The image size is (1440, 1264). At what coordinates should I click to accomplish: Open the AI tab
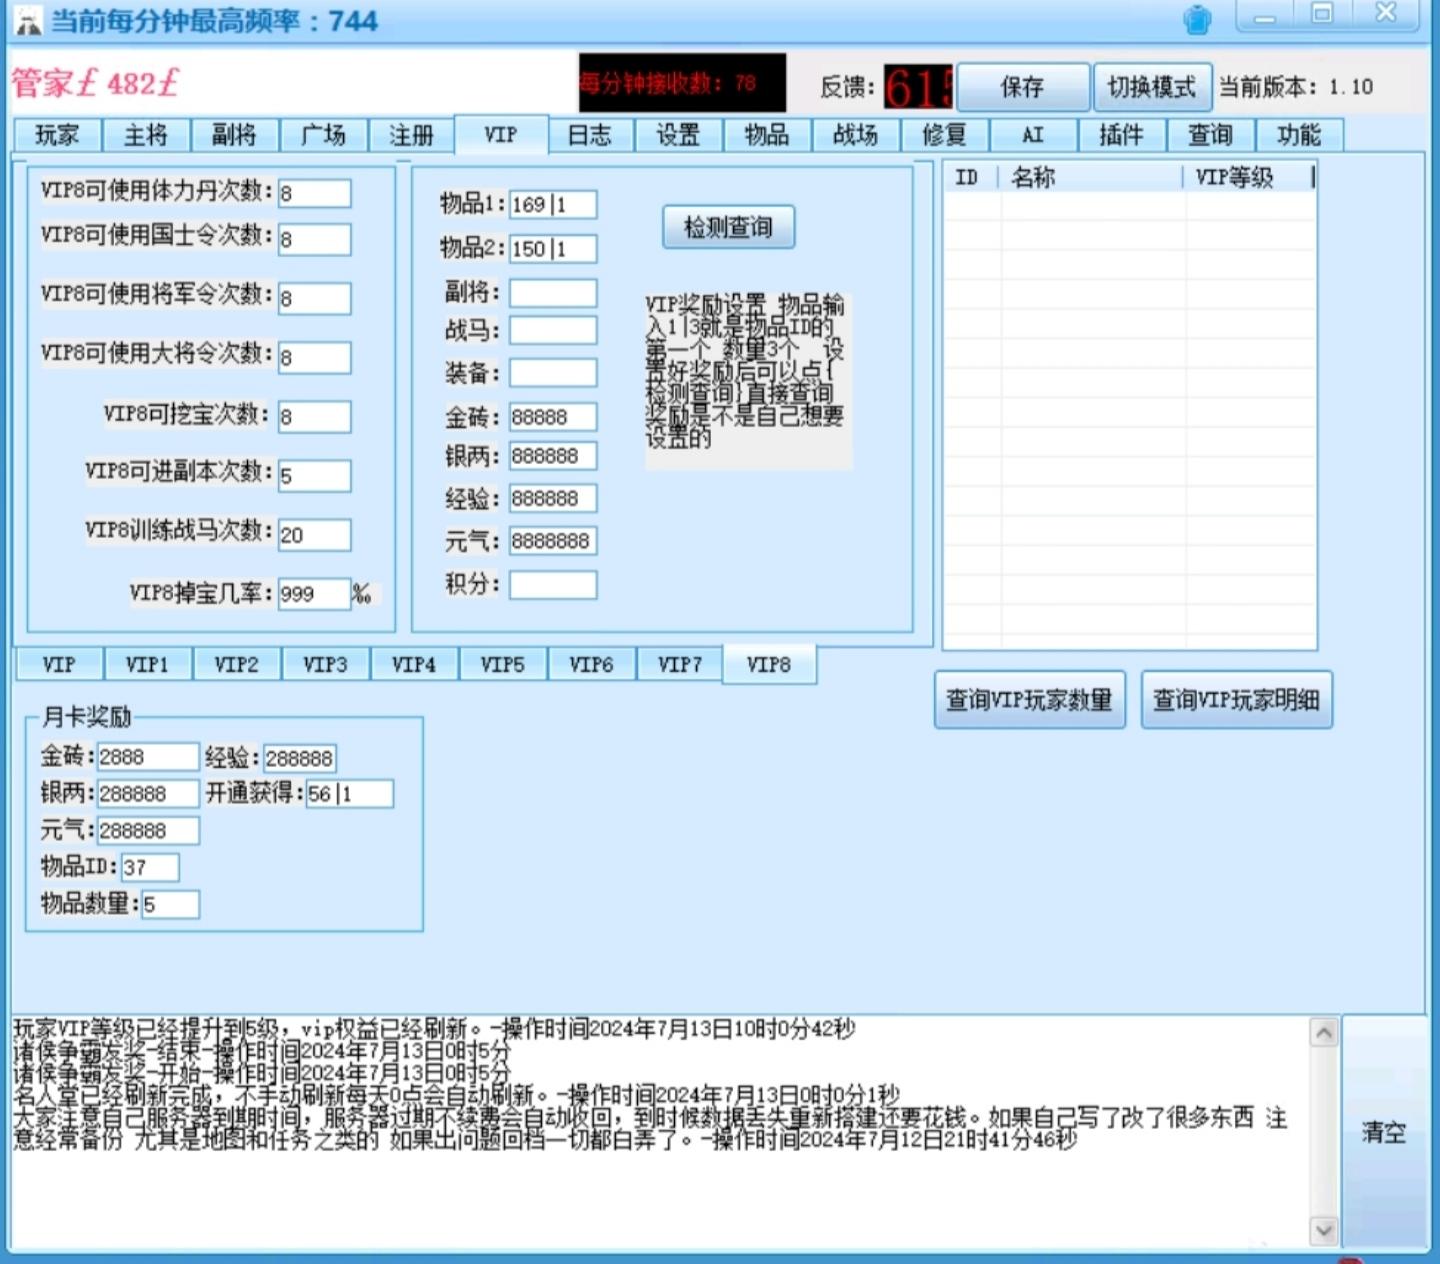point(1033,135)
